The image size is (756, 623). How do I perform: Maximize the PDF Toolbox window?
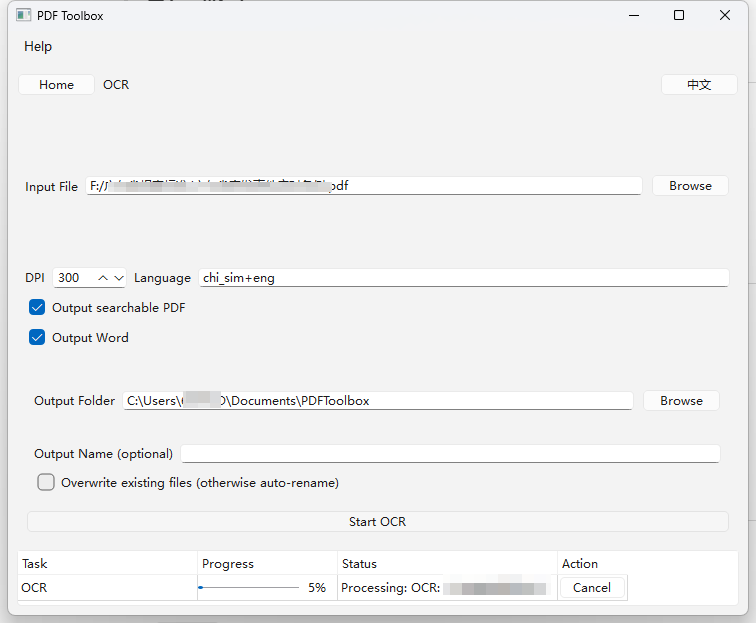pyautogui.click(x=679, y=15)
